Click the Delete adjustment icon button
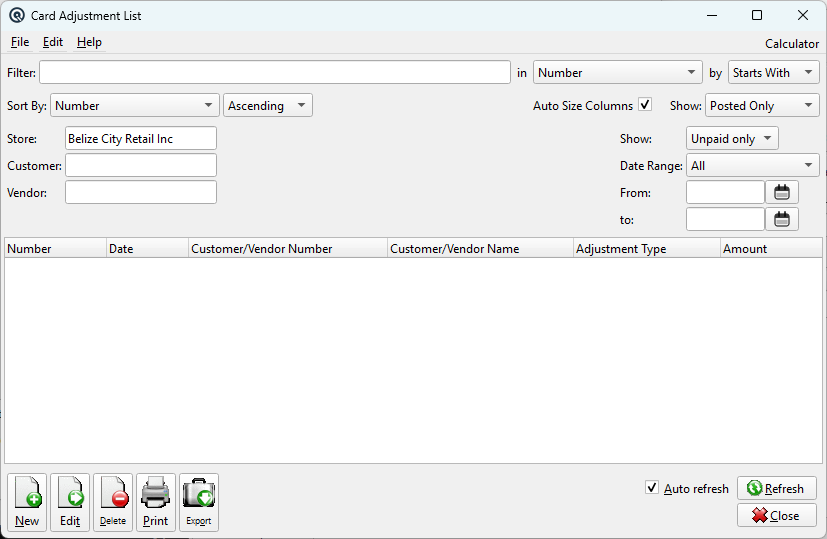This screenshot has width=827, height=539. (x=113, y=502)
